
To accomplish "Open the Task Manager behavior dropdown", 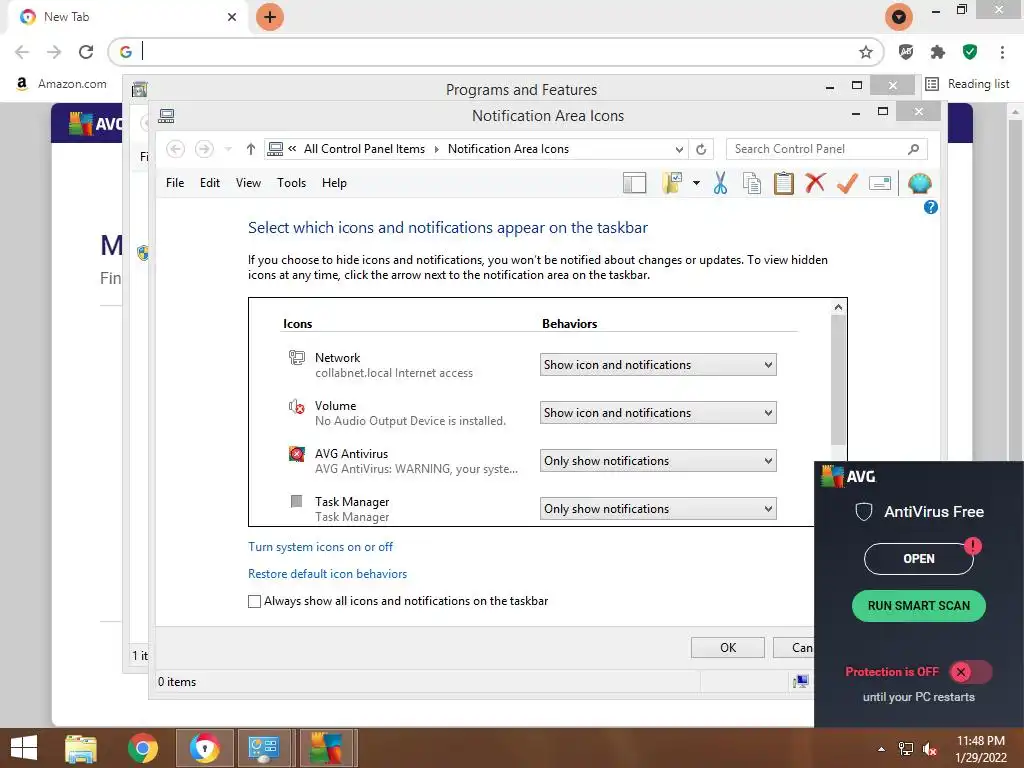I will point(658,509).
